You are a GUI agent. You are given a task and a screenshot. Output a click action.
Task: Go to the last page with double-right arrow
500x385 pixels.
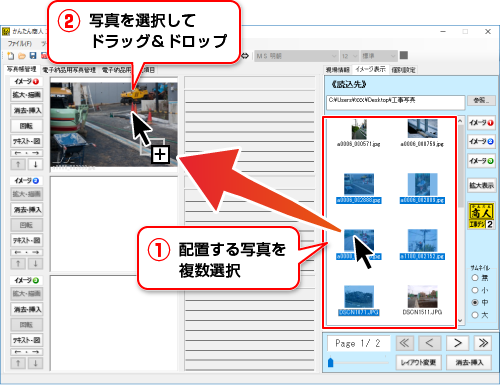tap(483, 343)
